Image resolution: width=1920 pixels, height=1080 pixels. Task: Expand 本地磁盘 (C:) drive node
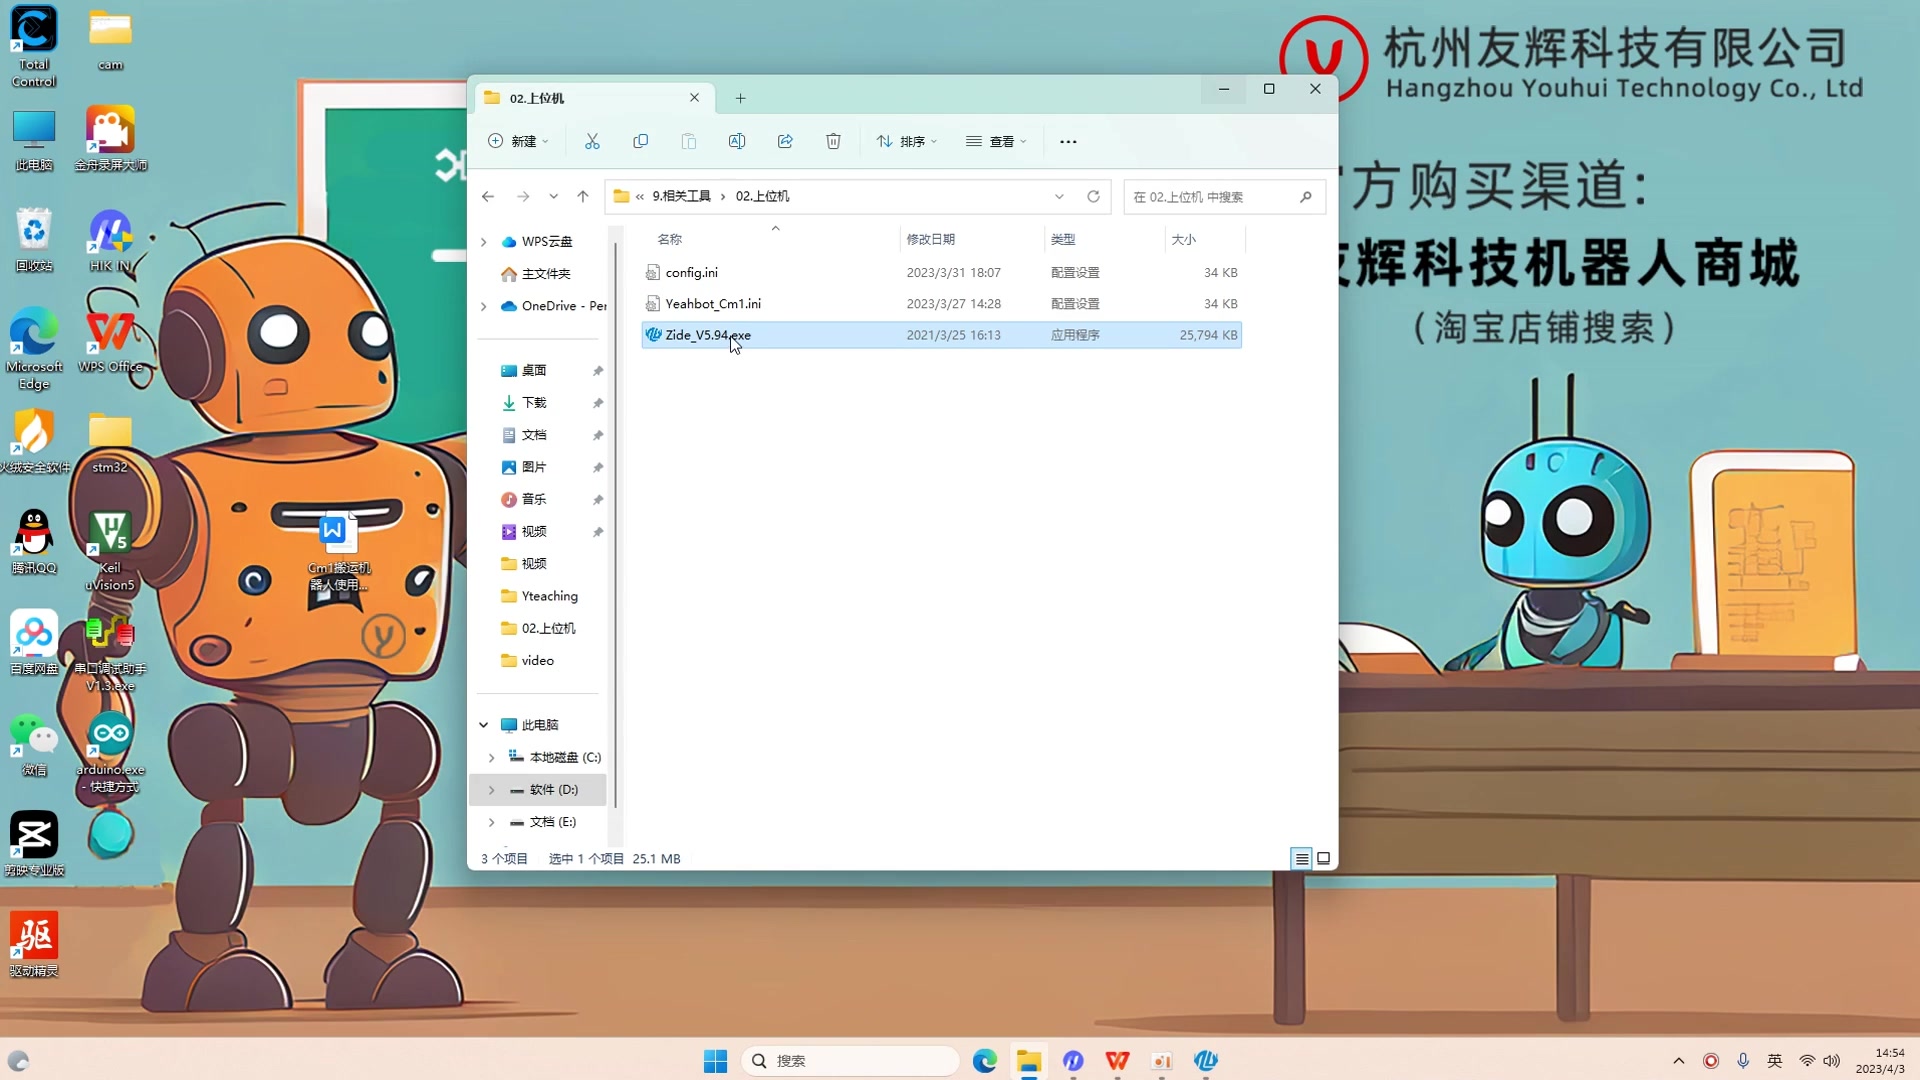click(491, 758)
